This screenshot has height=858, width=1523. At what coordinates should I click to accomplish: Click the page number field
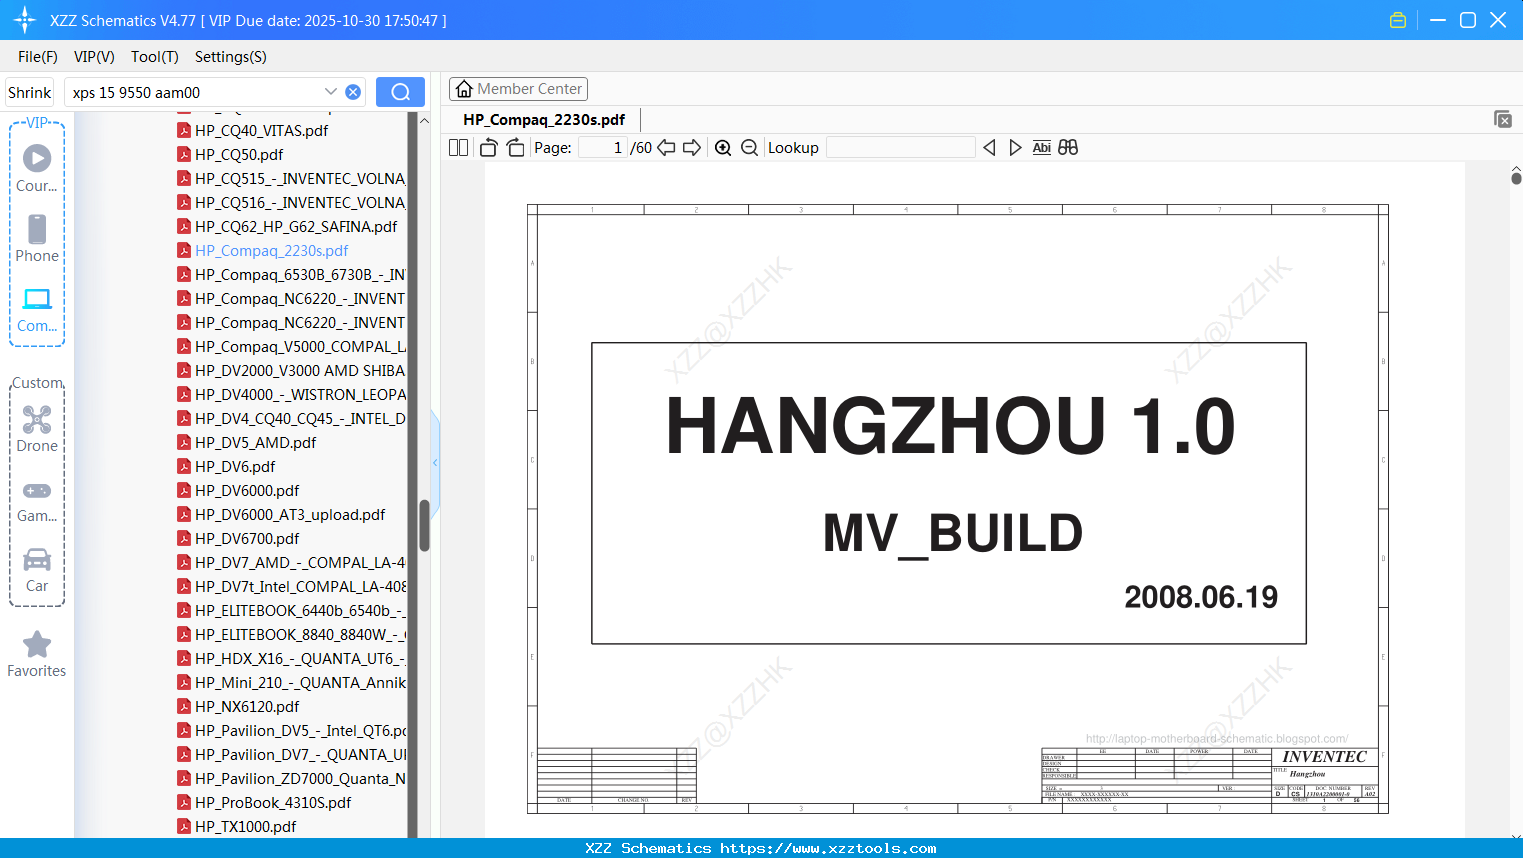pos(603,147)
